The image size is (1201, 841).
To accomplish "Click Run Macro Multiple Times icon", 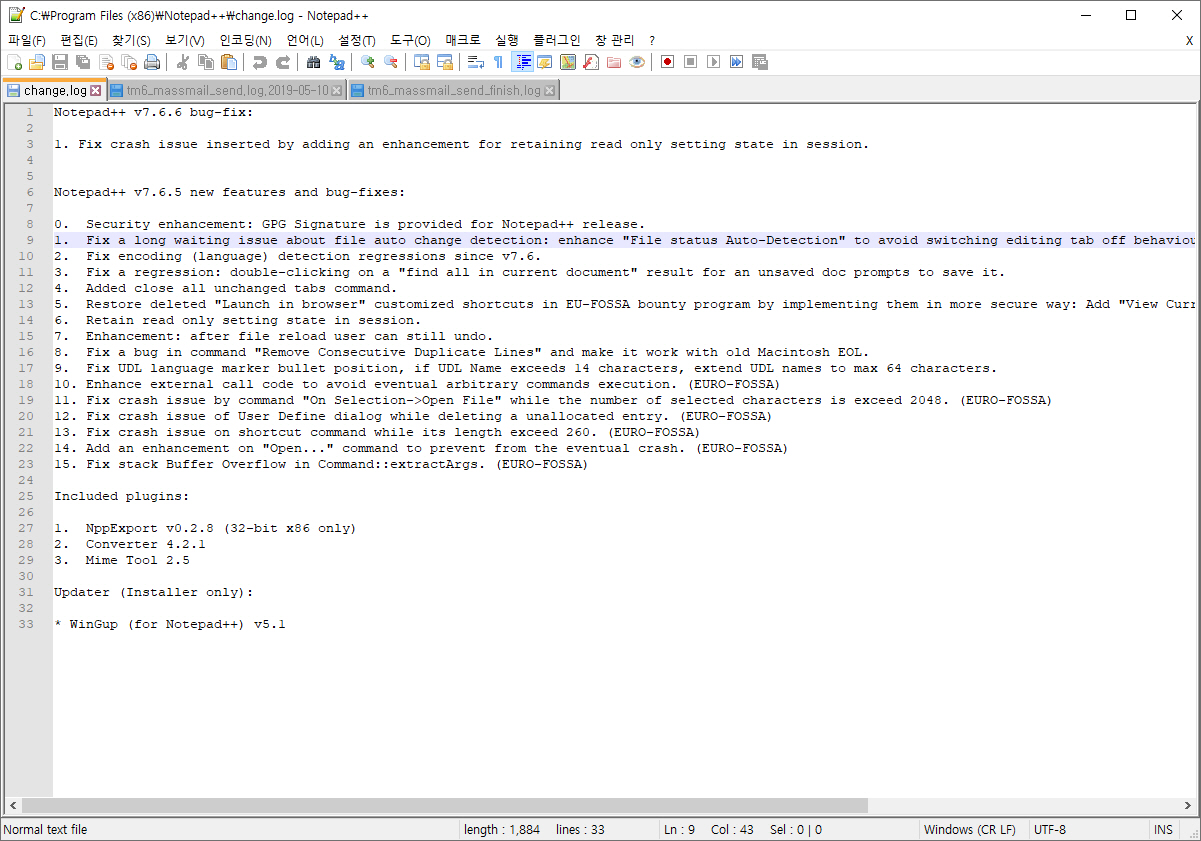I will (x=737, y=62).
